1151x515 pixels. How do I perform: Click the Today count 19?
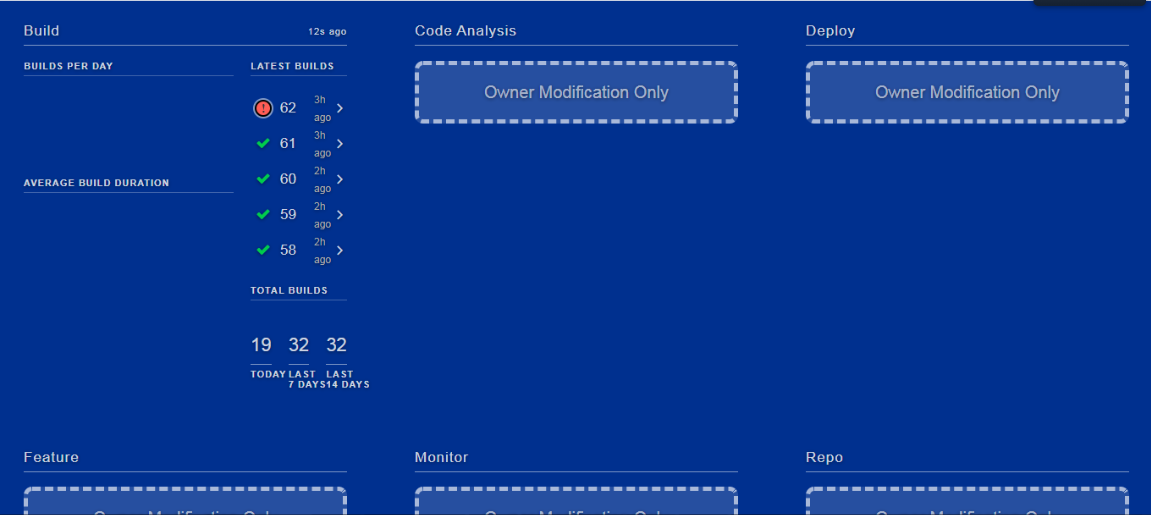[x=261, y=345]
